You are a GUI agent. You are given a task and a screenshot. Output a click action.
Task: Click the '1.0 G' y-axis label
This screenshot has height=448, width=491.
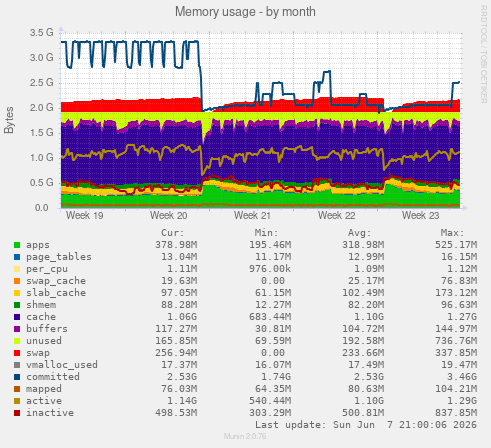coord(41,158)
